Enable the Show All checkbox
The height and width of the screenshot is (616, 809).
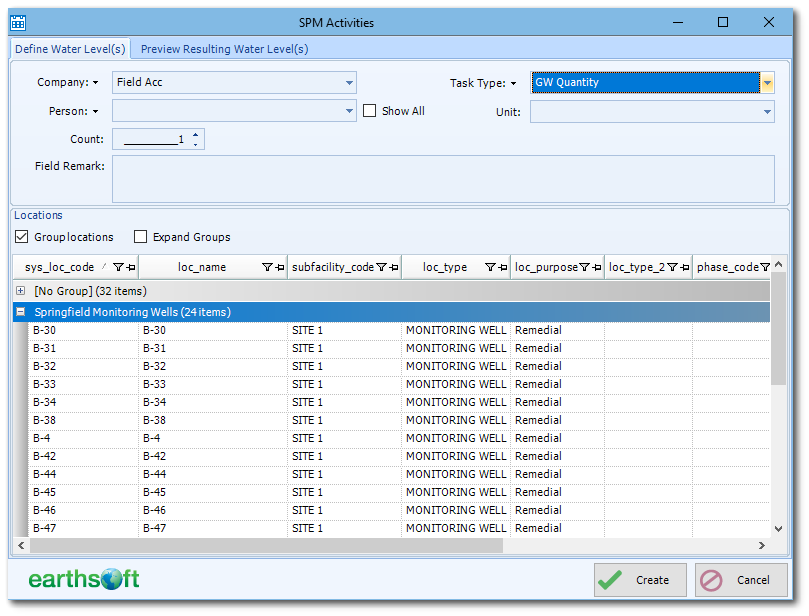(368, 111)
